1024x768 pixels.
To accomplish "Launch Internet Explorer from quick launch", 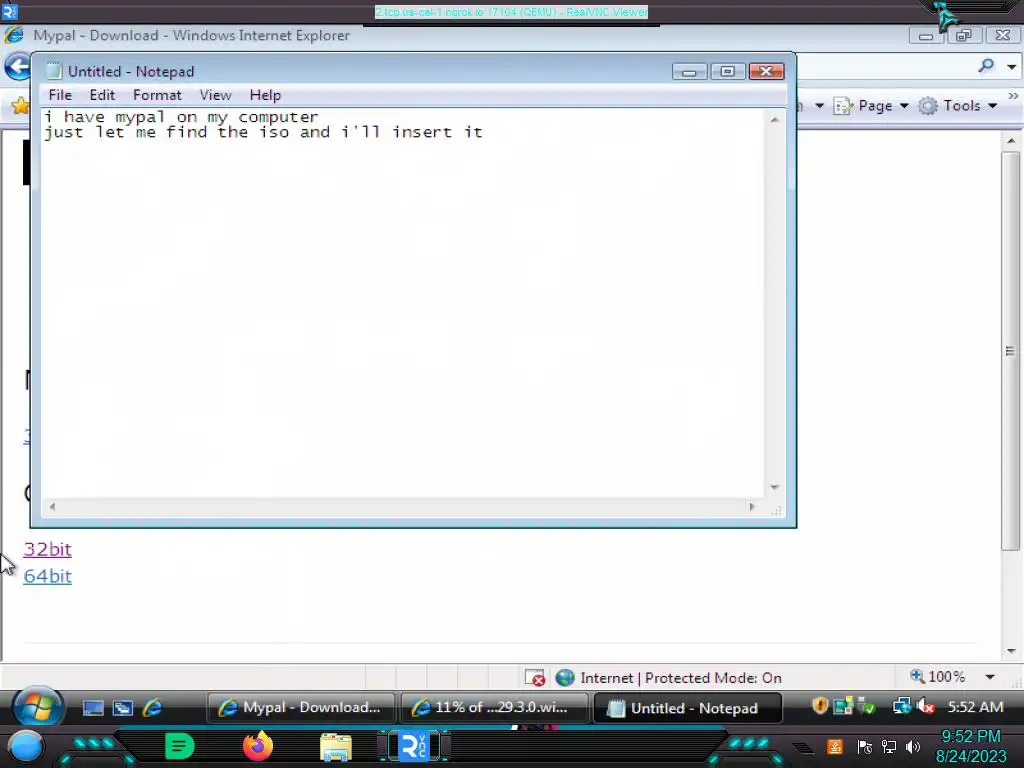I will (x=153, y=708).
